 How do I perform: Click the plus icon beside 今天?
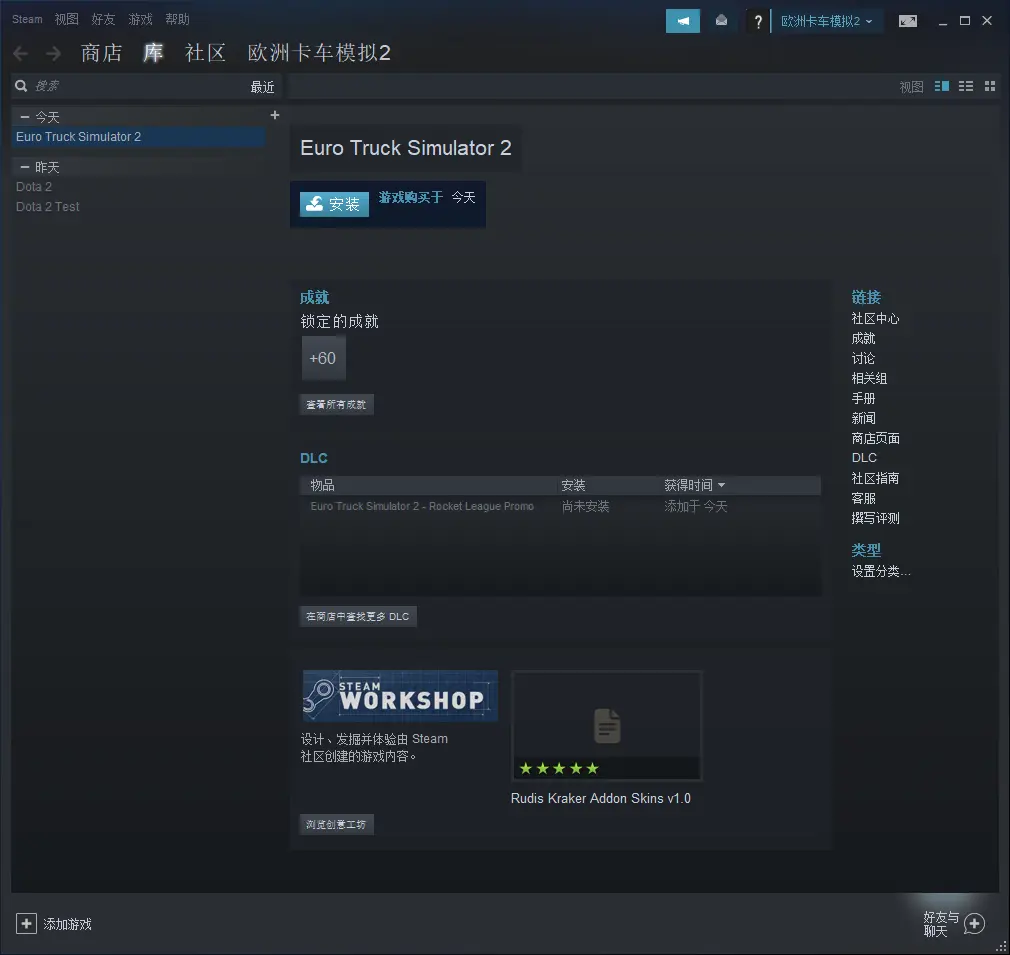(275, 115)
